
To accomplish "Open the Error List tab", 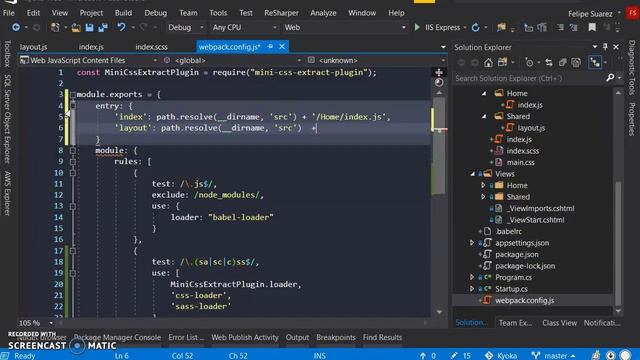I will click(x=186, y=337).
